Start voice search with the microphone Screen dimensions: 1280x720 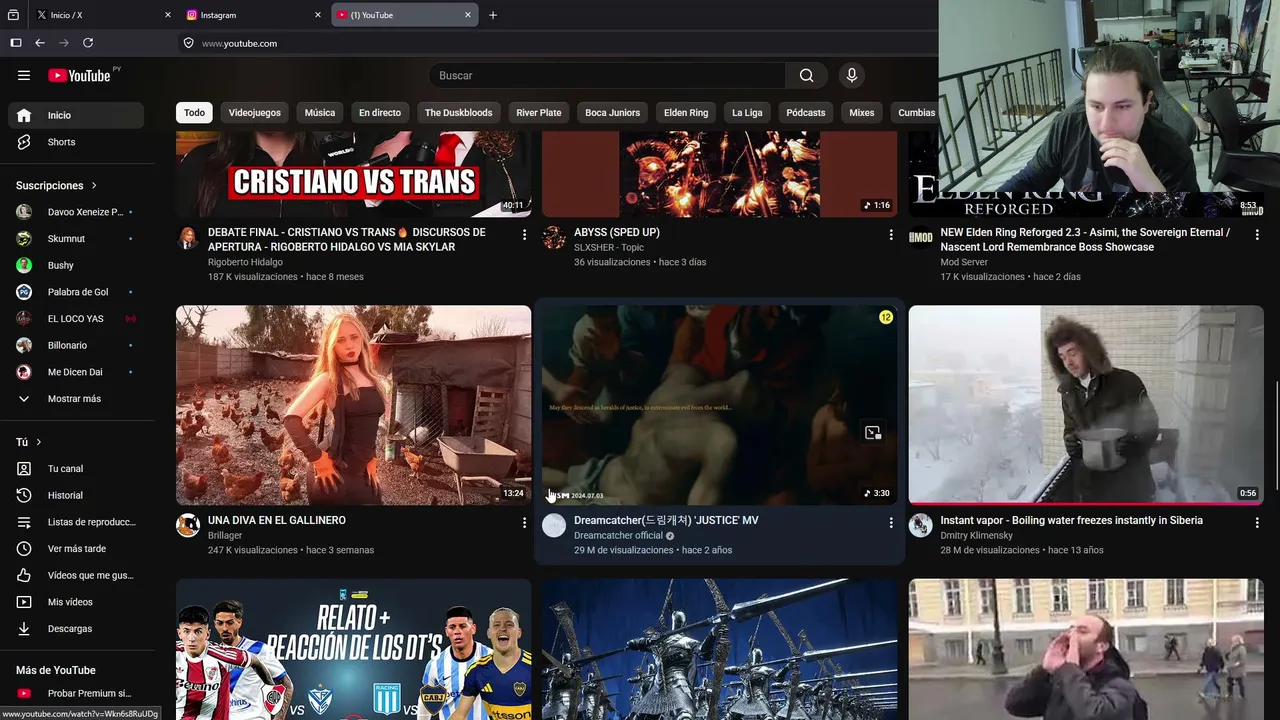pyautogui.click(x=852, y=75)
